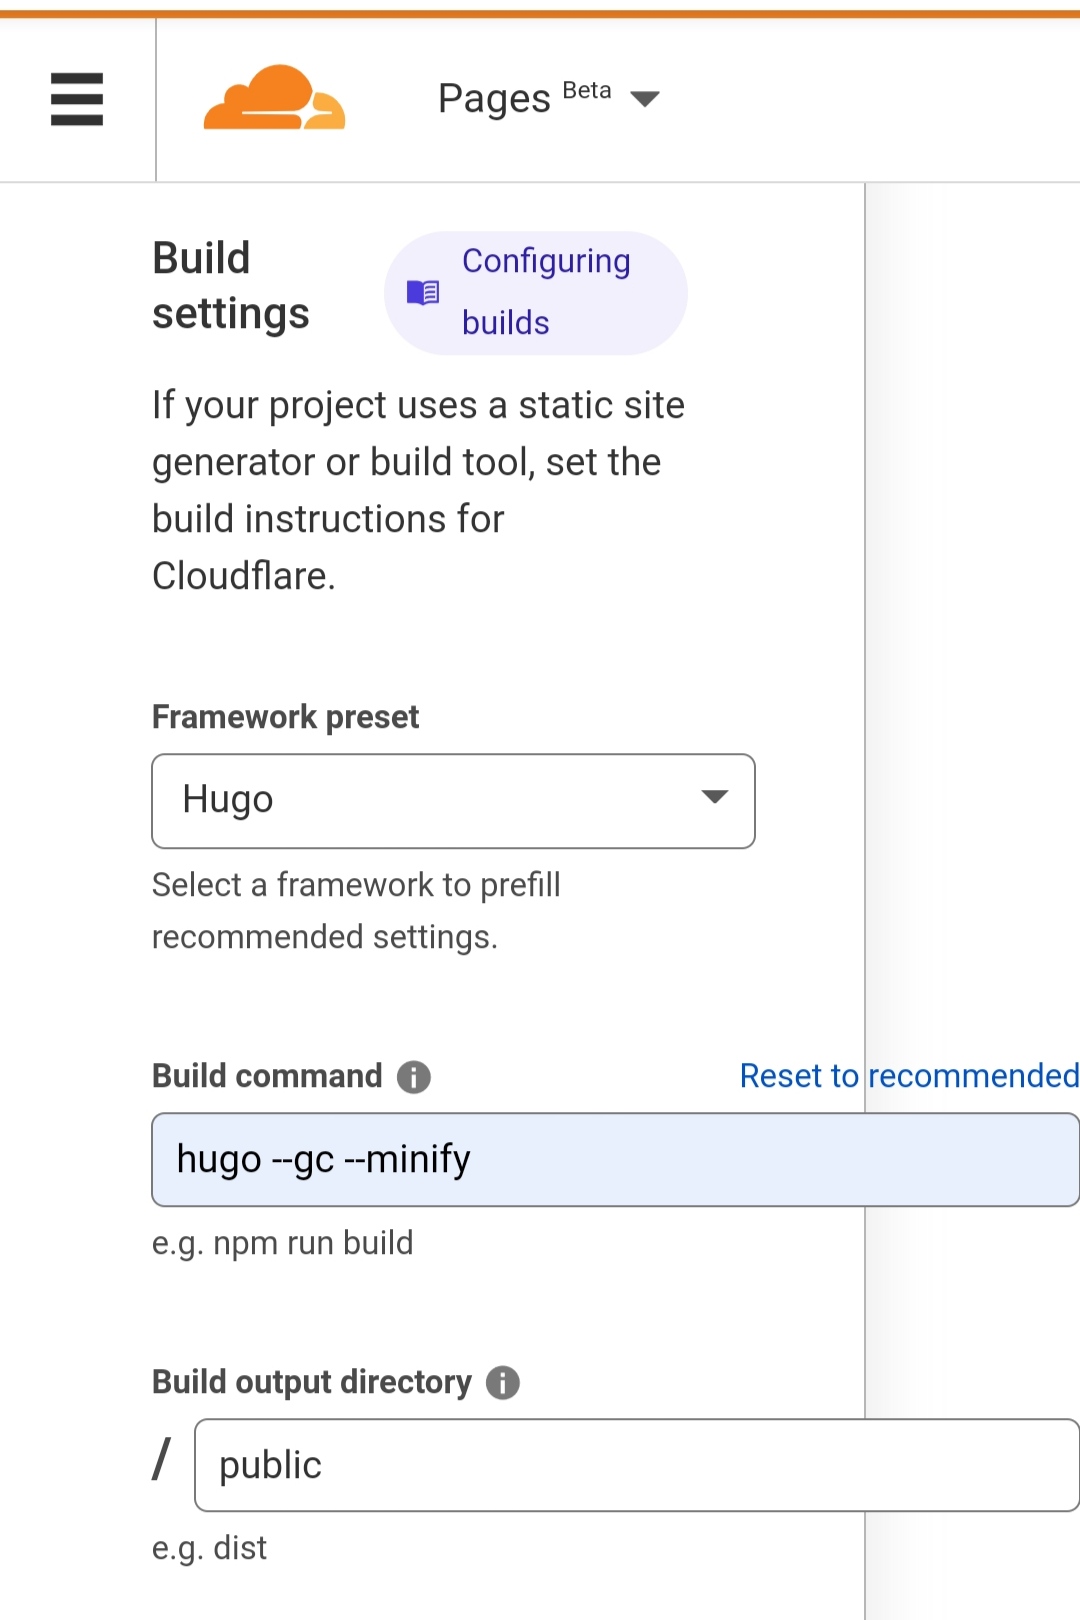Click the arrow in the Hugo select box
This screenshot has height=1620, width=1080.
pyautogui.click(x=714, y=797)
